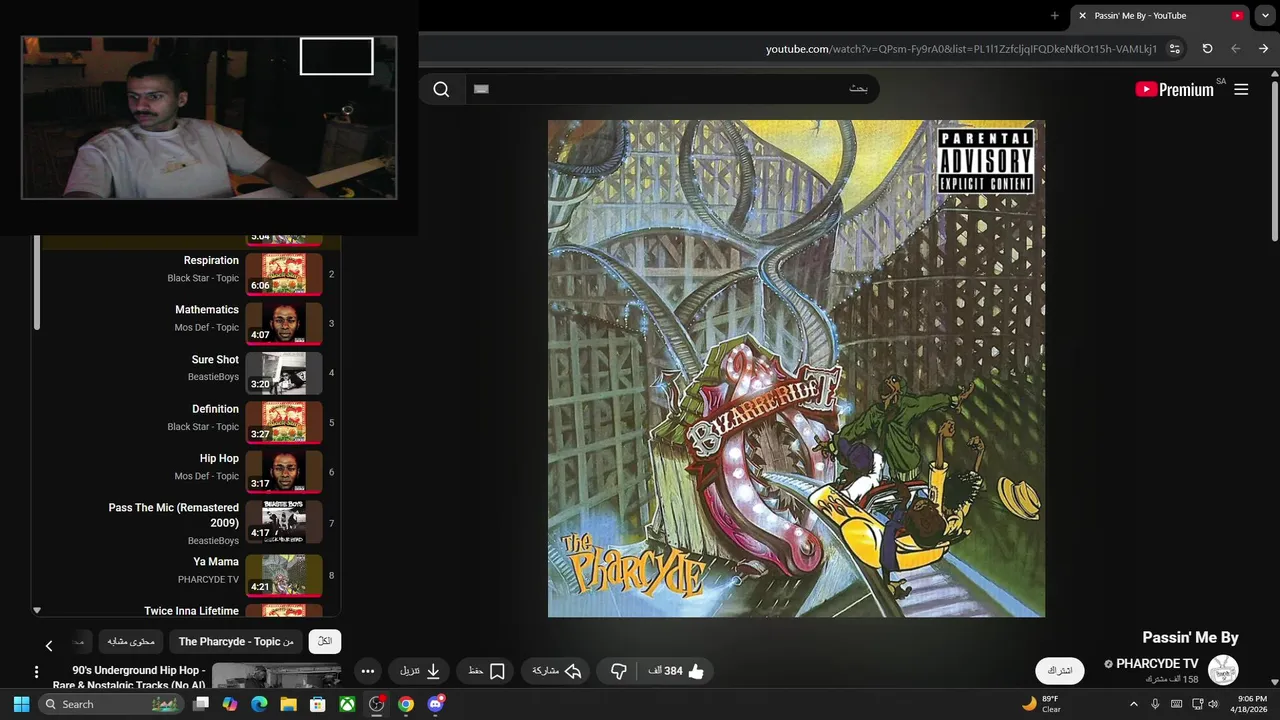
Task: Click the Windows taskbar Search box
Action: tap(110, 704)
